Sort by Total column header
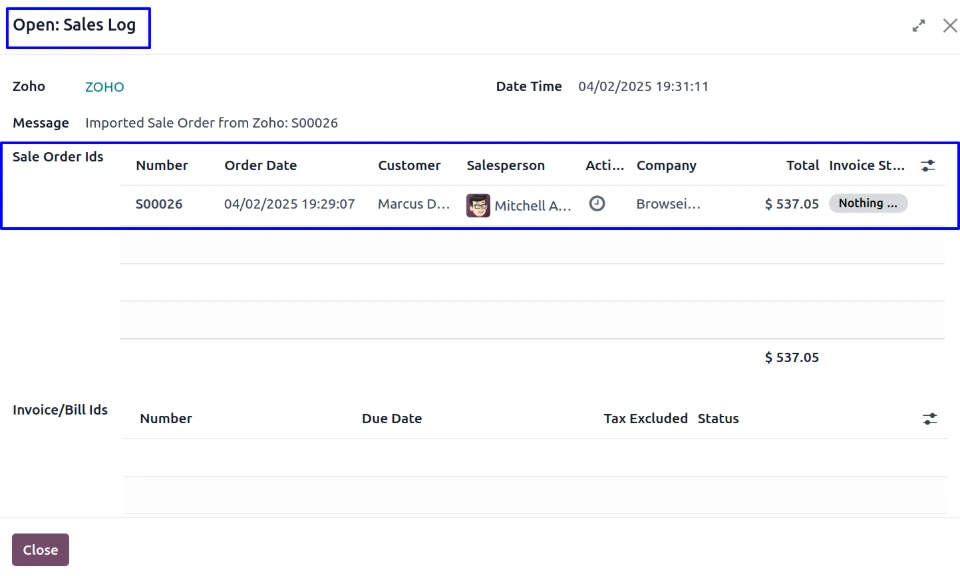The width and height of the screenshot is (960, 576). point(802,166)
